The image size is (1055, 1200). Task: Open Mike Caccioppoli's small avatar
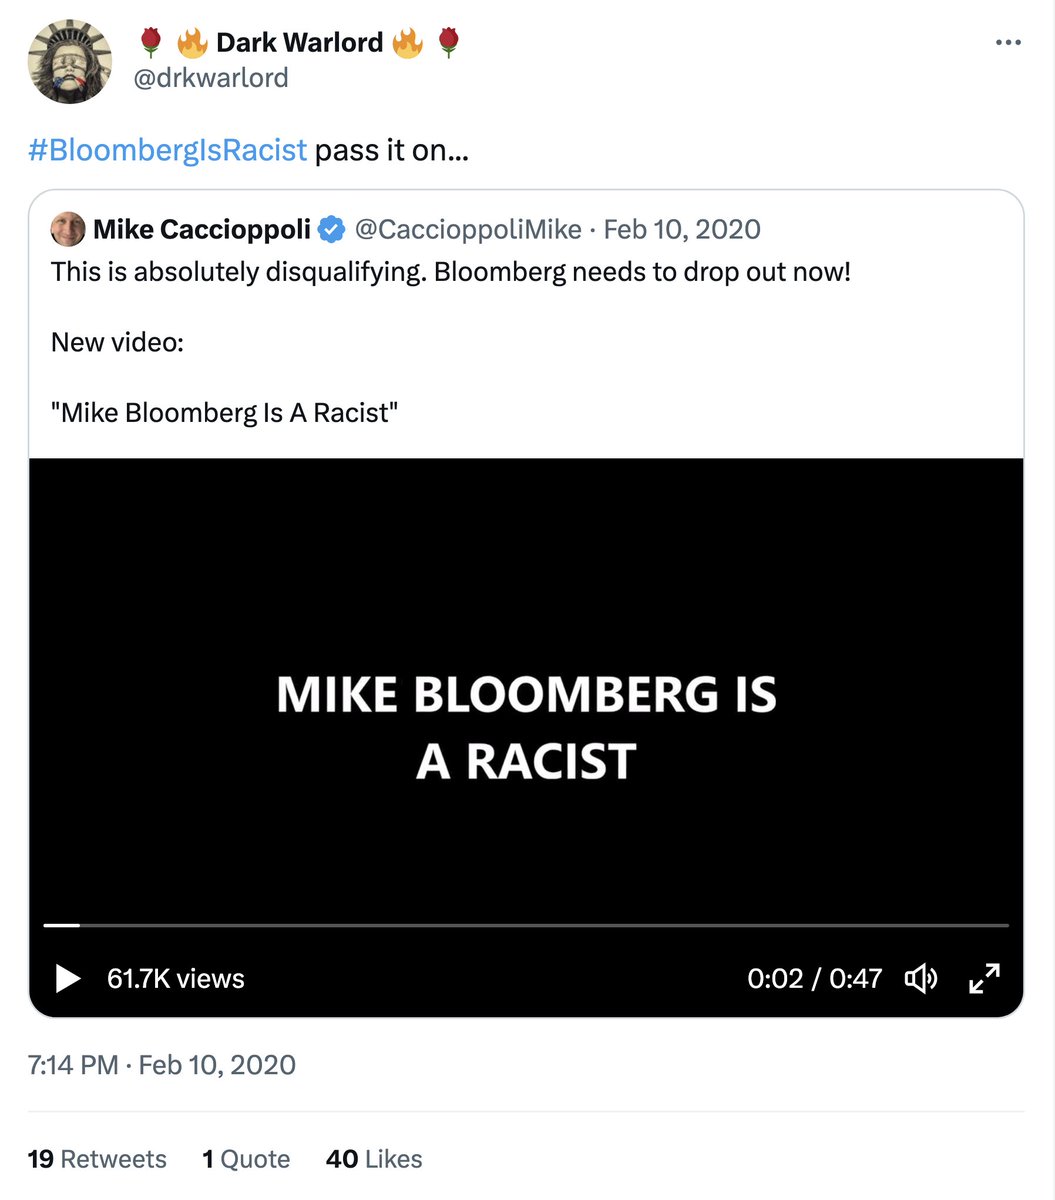(68, 230)
